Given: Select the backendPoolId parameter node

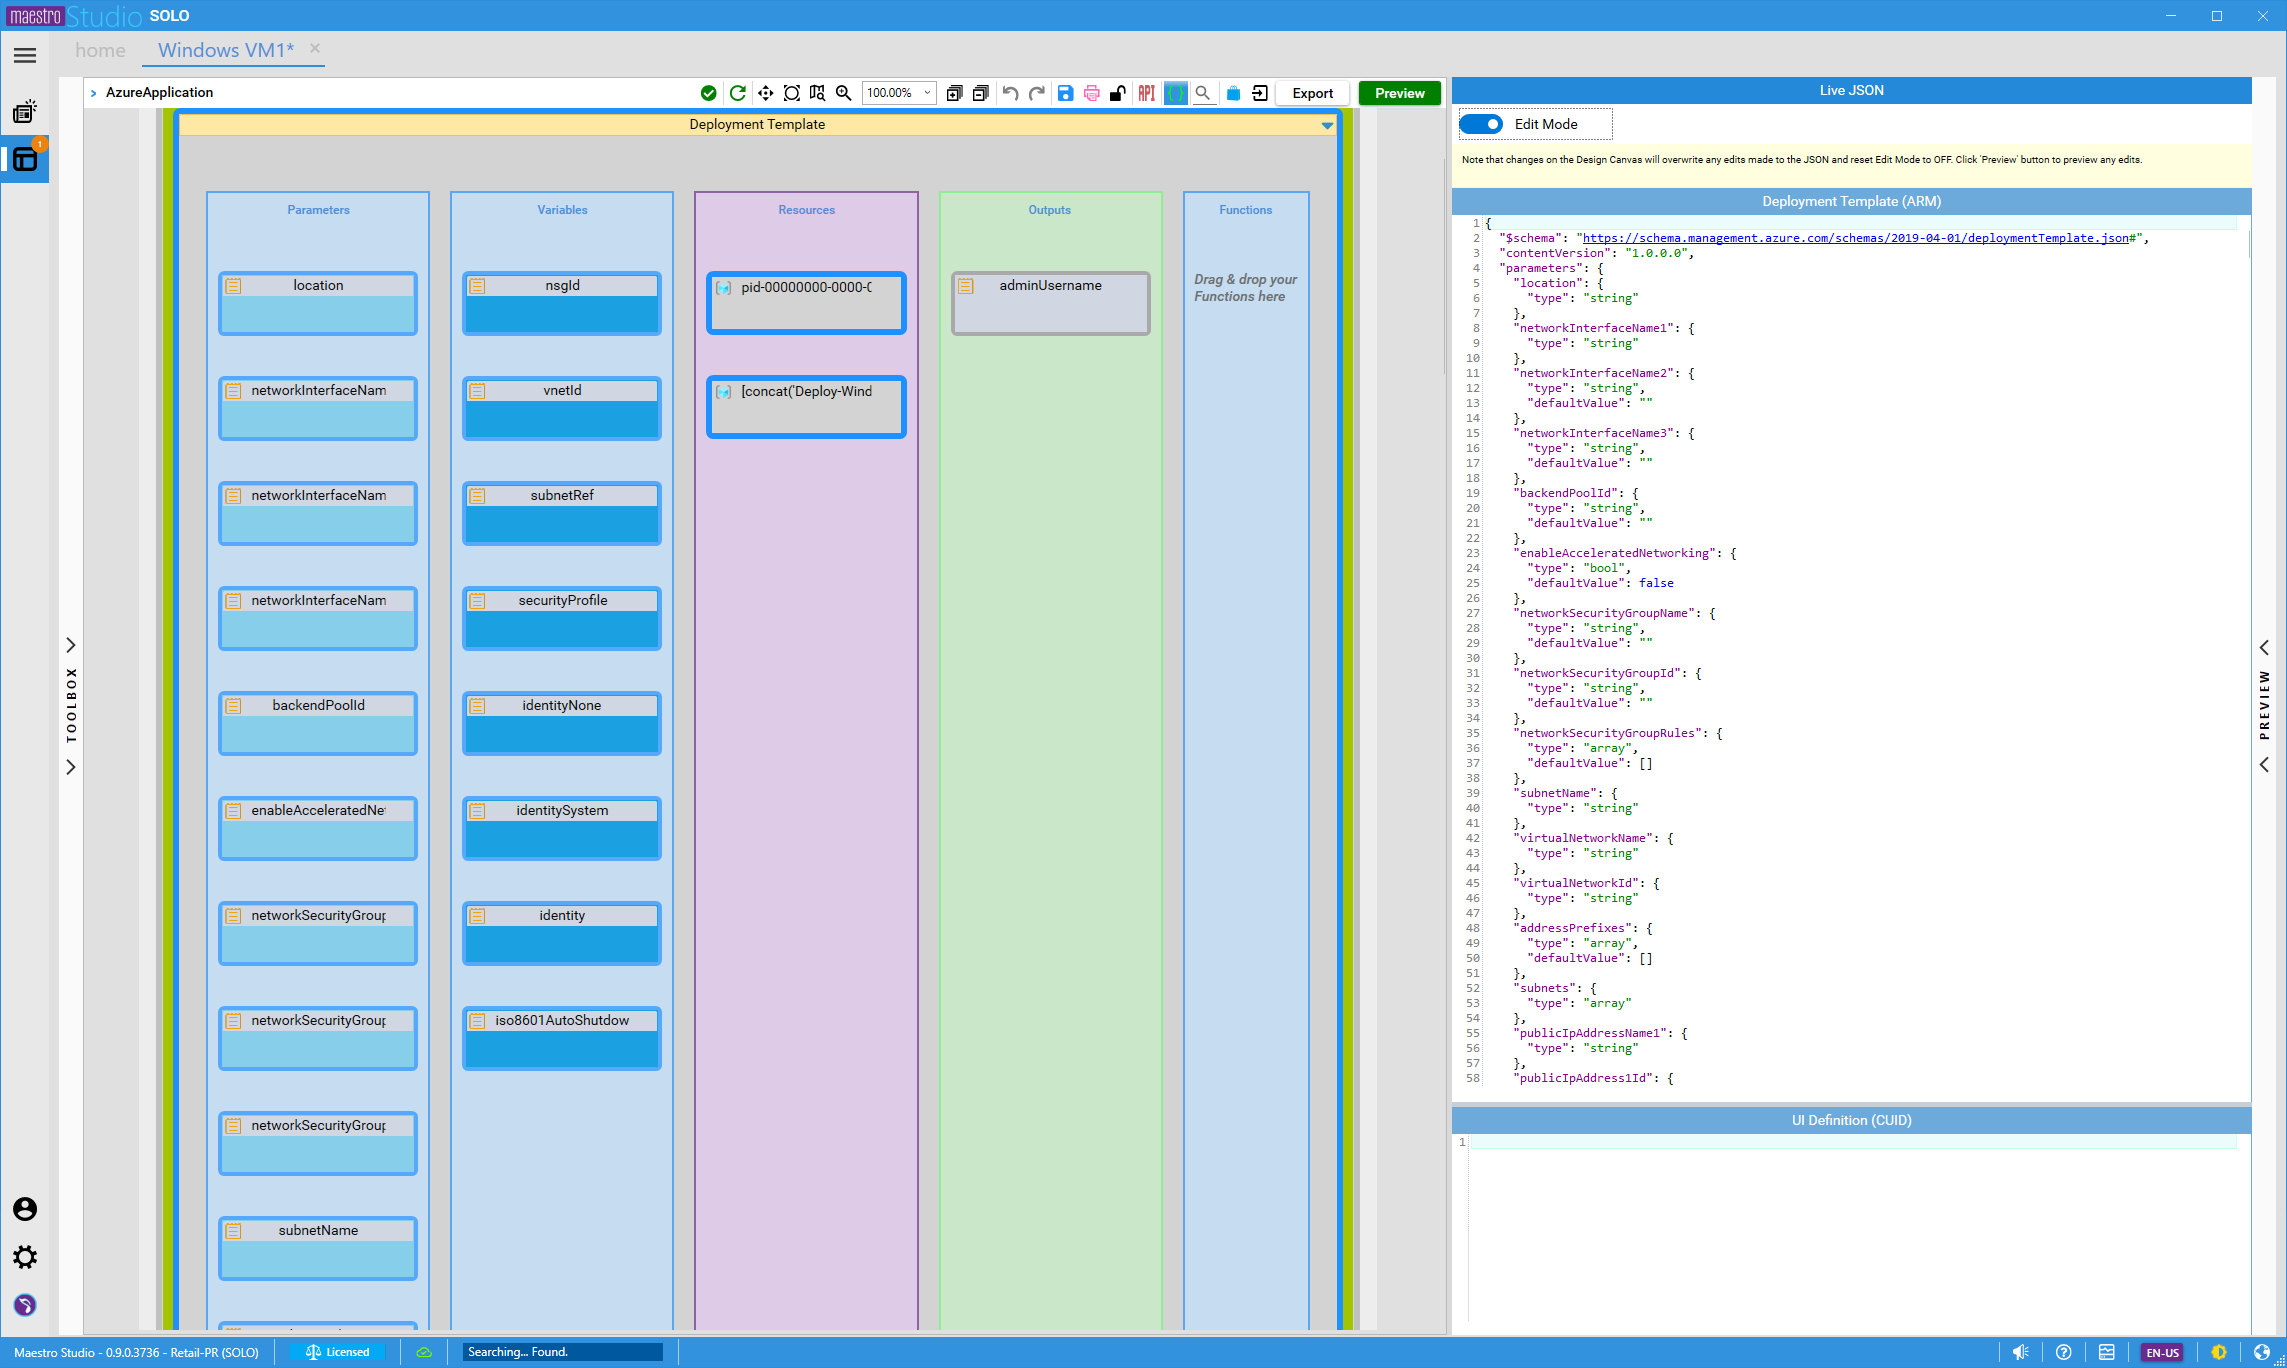Looking at the screenshot, I should click(x=318, y=723).
